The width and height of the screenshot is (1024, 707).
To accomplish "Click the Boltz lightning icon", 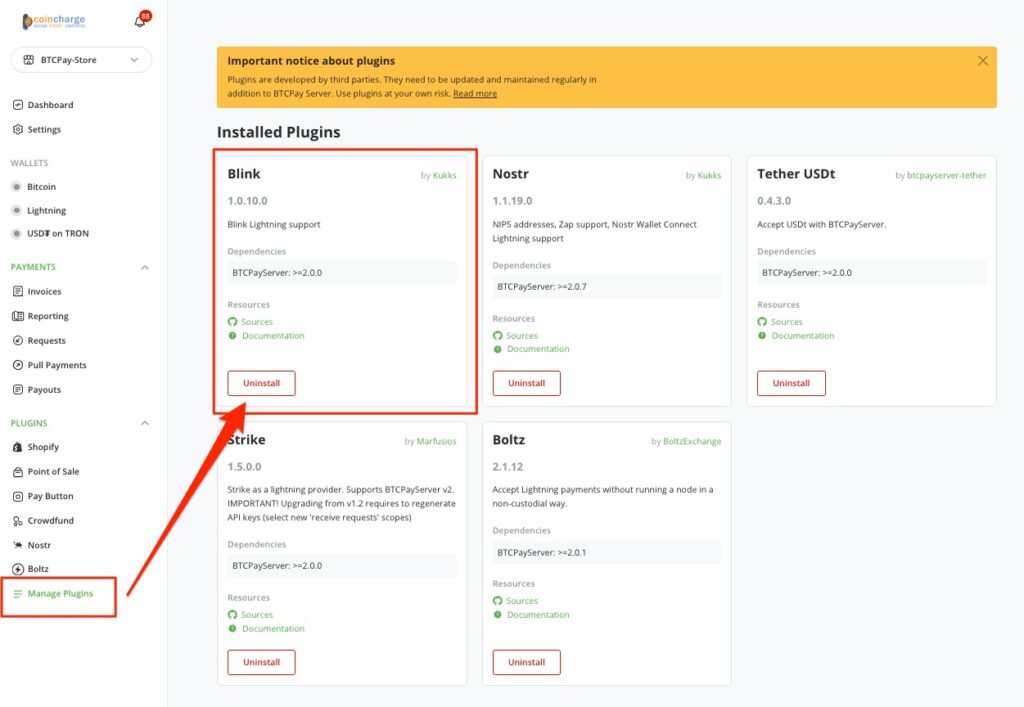I will click(18, 569).
